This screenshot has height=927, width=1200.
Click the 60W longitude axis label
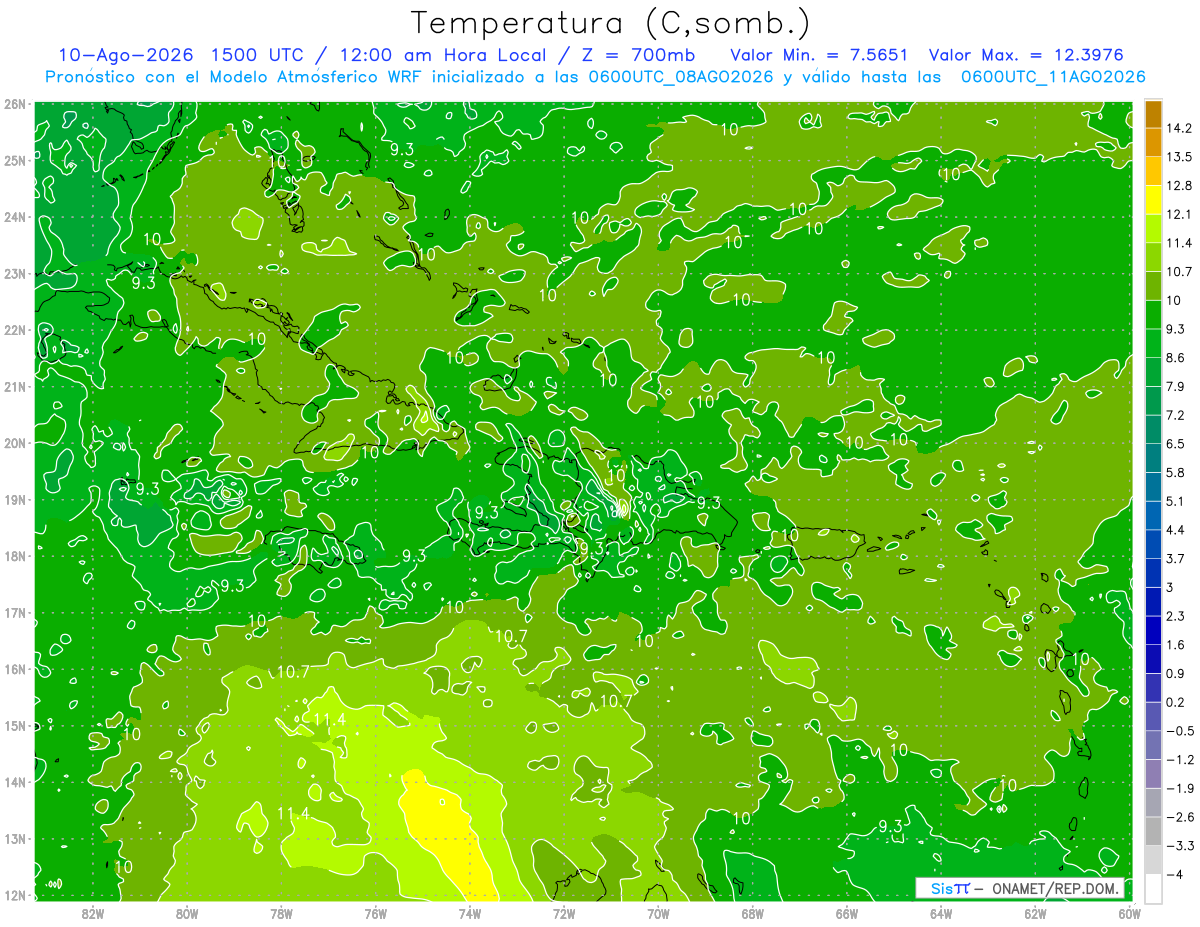[1130, 912]
